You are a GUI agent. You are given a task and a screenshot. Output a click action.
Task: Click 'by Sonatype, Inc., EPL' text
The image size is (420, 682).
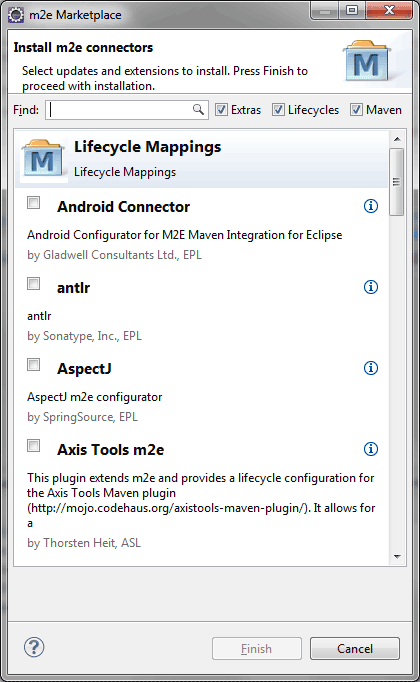tap(84, 336)
